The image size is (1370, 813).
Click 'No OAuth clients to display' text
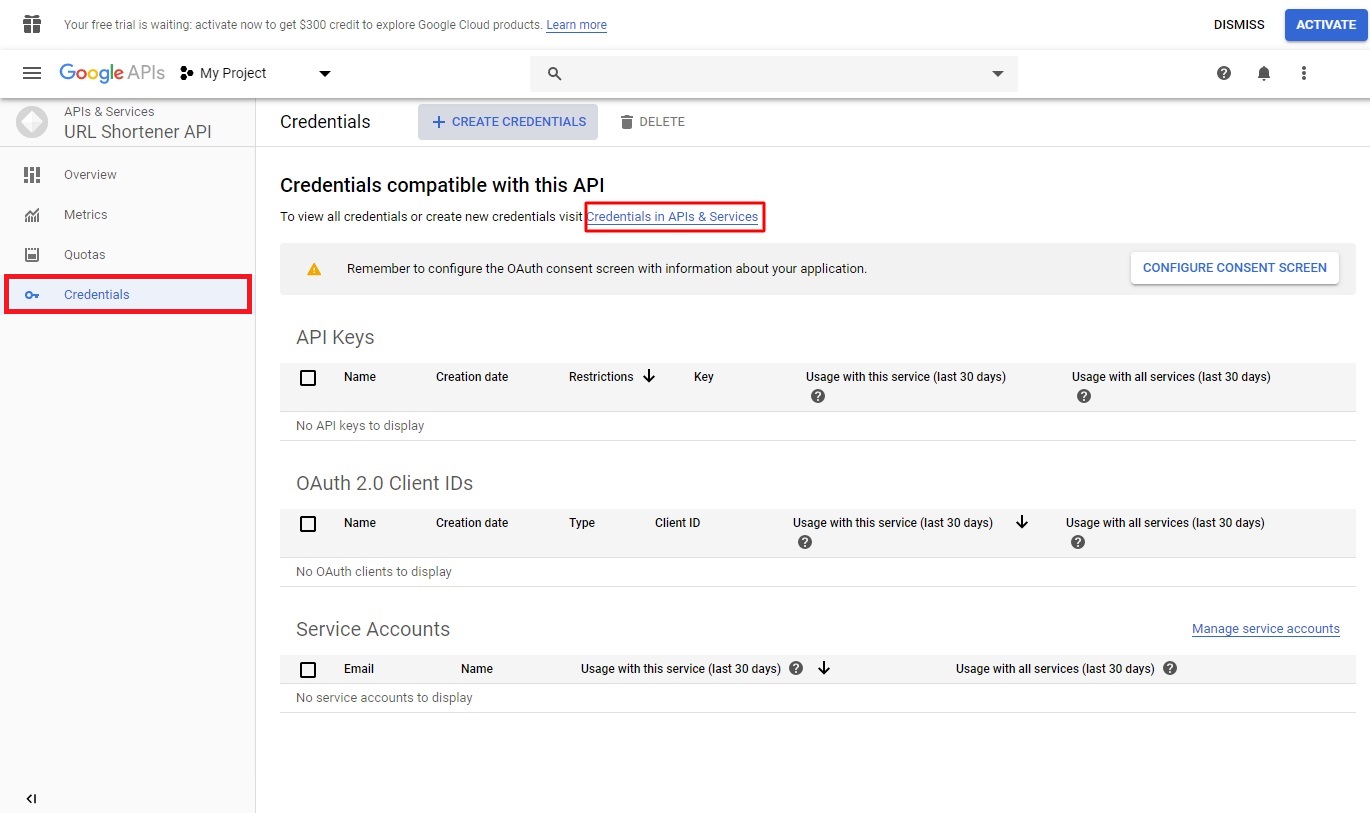(x=374, y=572)
